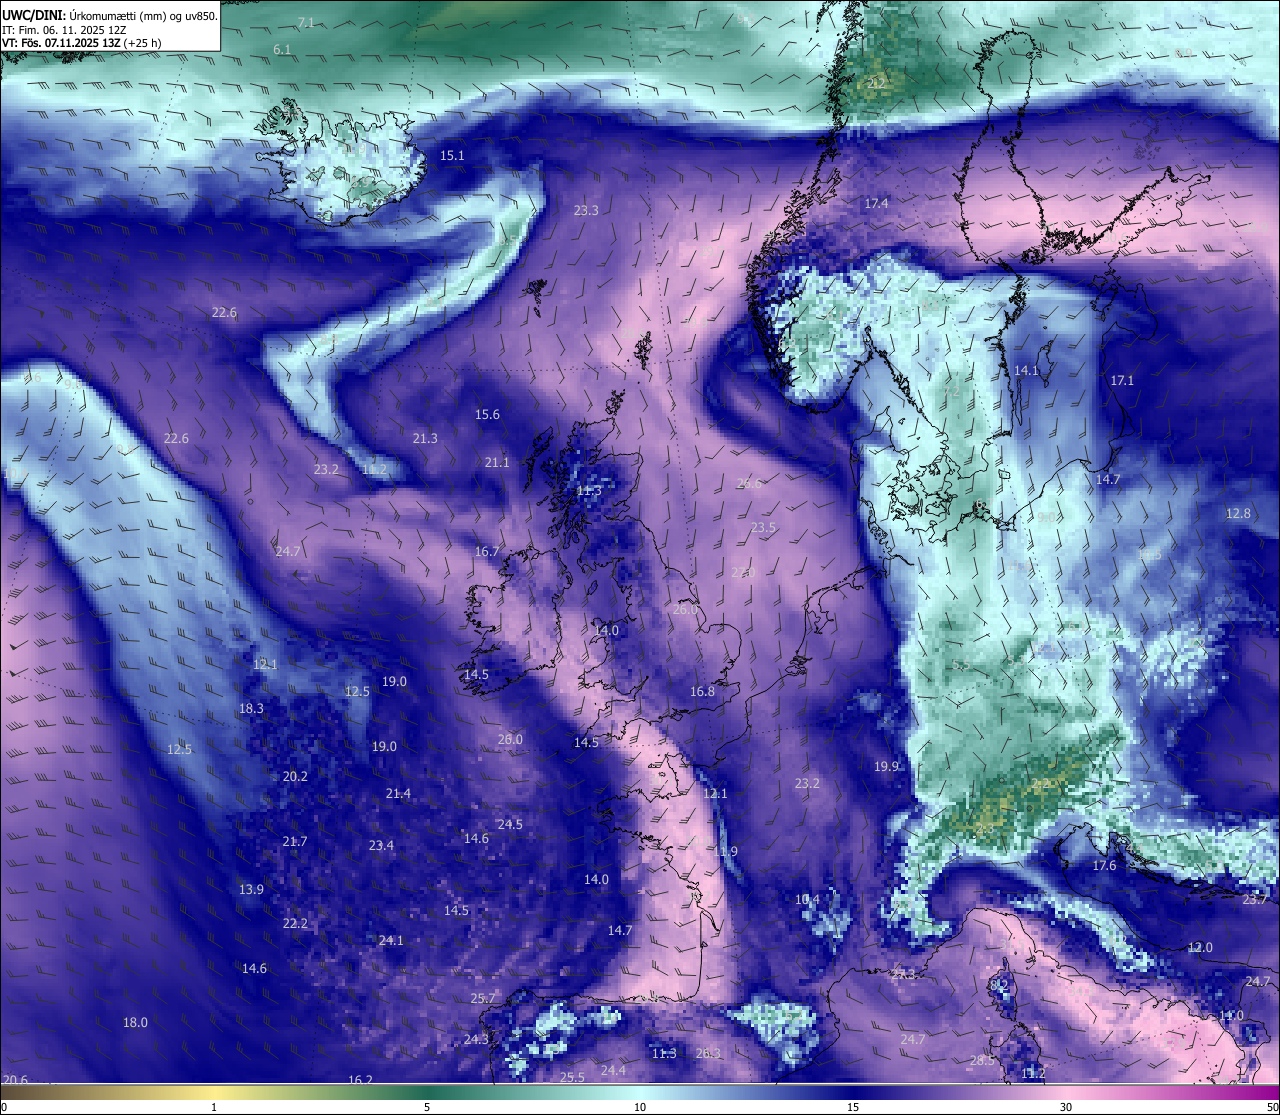The width and height of the screenshot is (1280, 1115).
Task: Click the value 15.1 east of Iceland
Action: [452, 155]
